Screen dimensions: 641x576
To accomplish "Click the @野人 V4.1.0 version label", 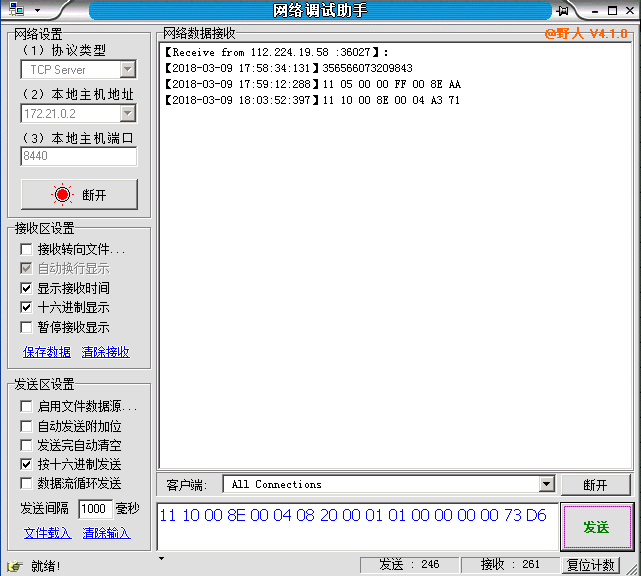I will coord(586,34).
